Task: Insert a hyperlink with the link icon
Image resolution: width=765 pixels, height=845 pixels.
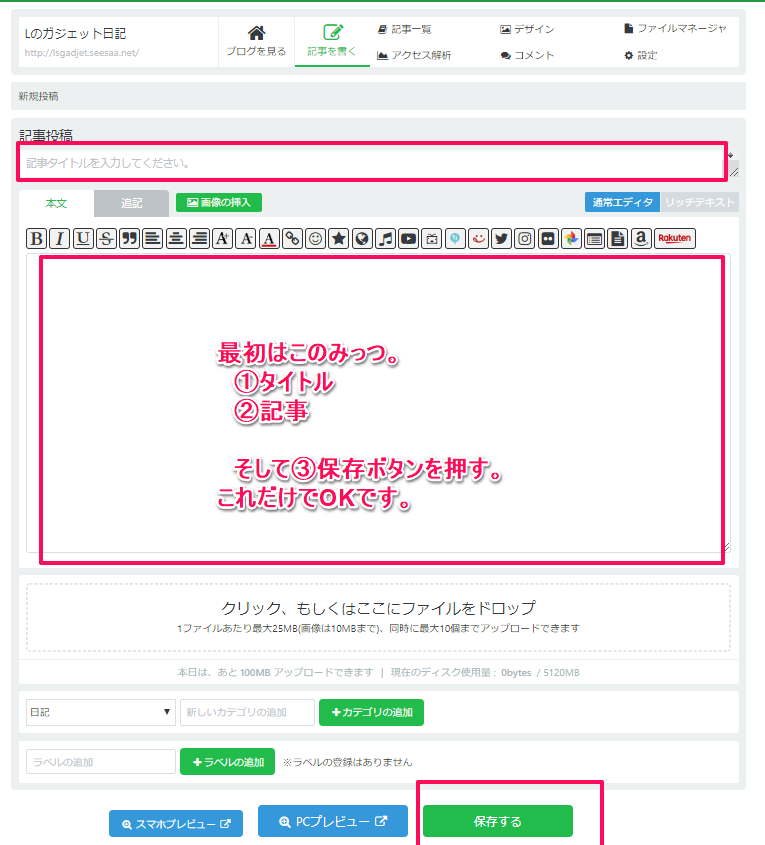Action: (292, 238)
